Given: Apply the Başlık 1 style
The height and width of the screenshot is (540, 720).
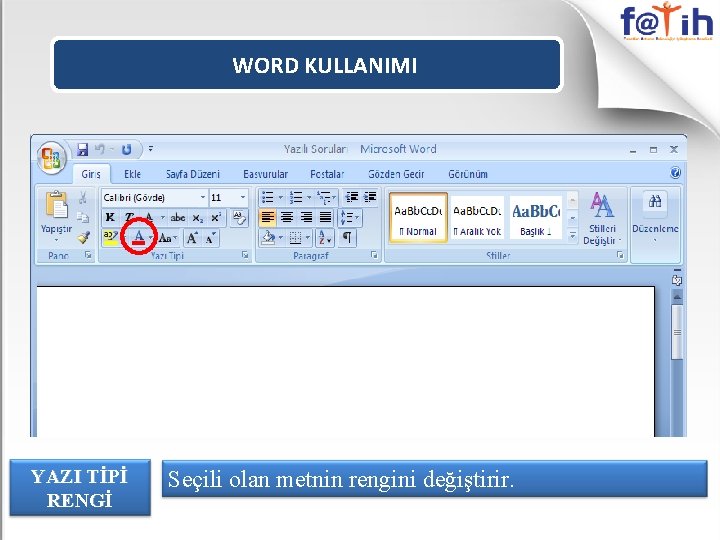Looking at the screenshot, I should click(536, 218).
